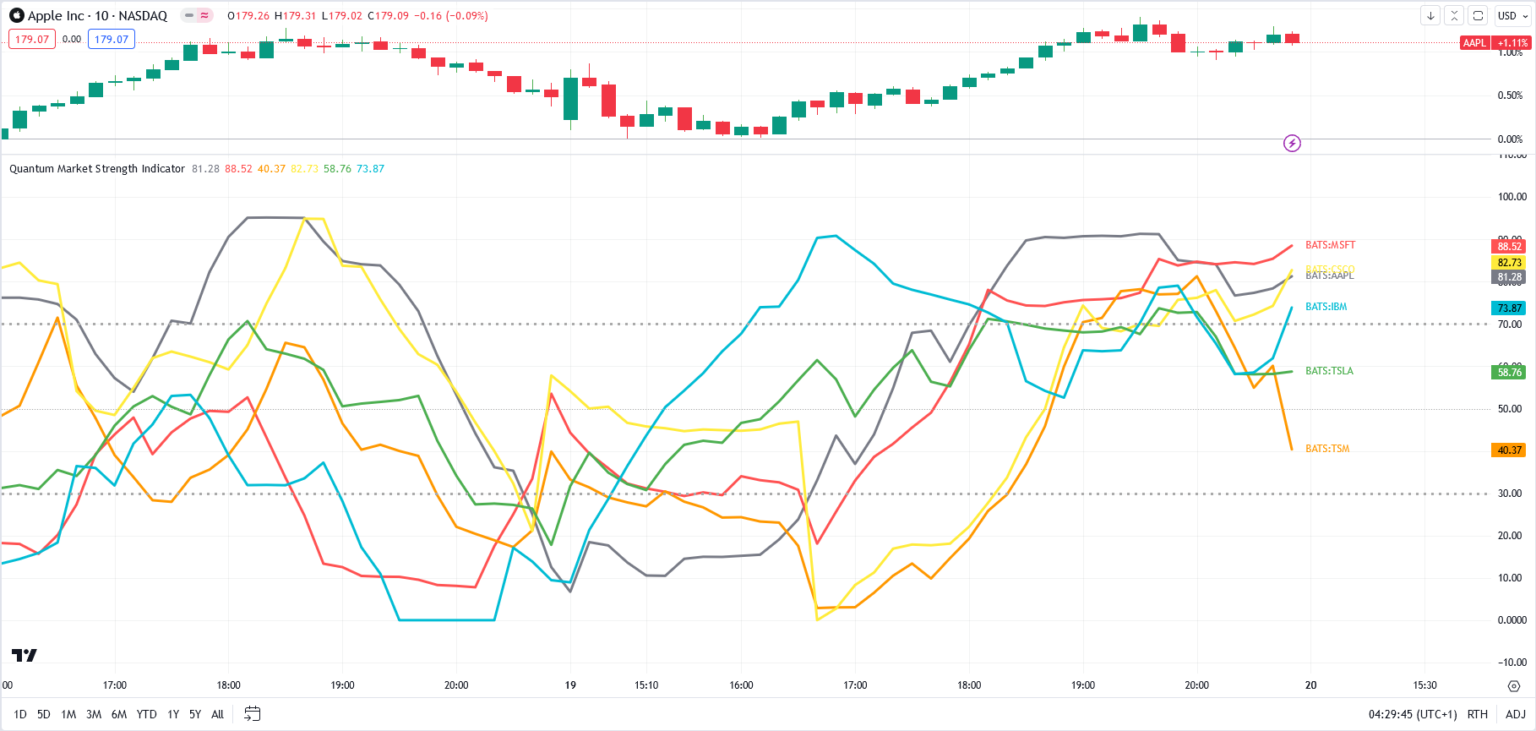Toggle the ADJ adjusted data setting
This screenshot has width=1536, height=731.
(x=1513, y=714)
